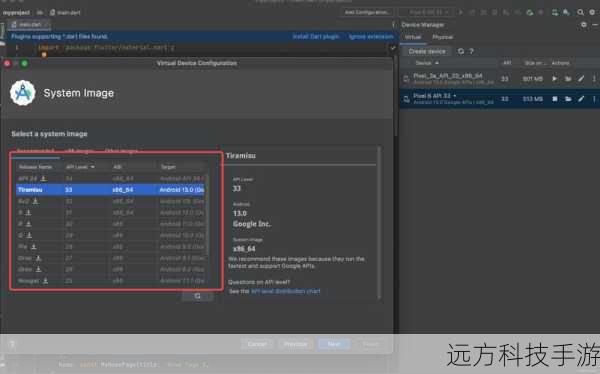Viewport: 600px width, 374px height.
Task: Click the green sync icon in toolbar
Action: point(530,12)
